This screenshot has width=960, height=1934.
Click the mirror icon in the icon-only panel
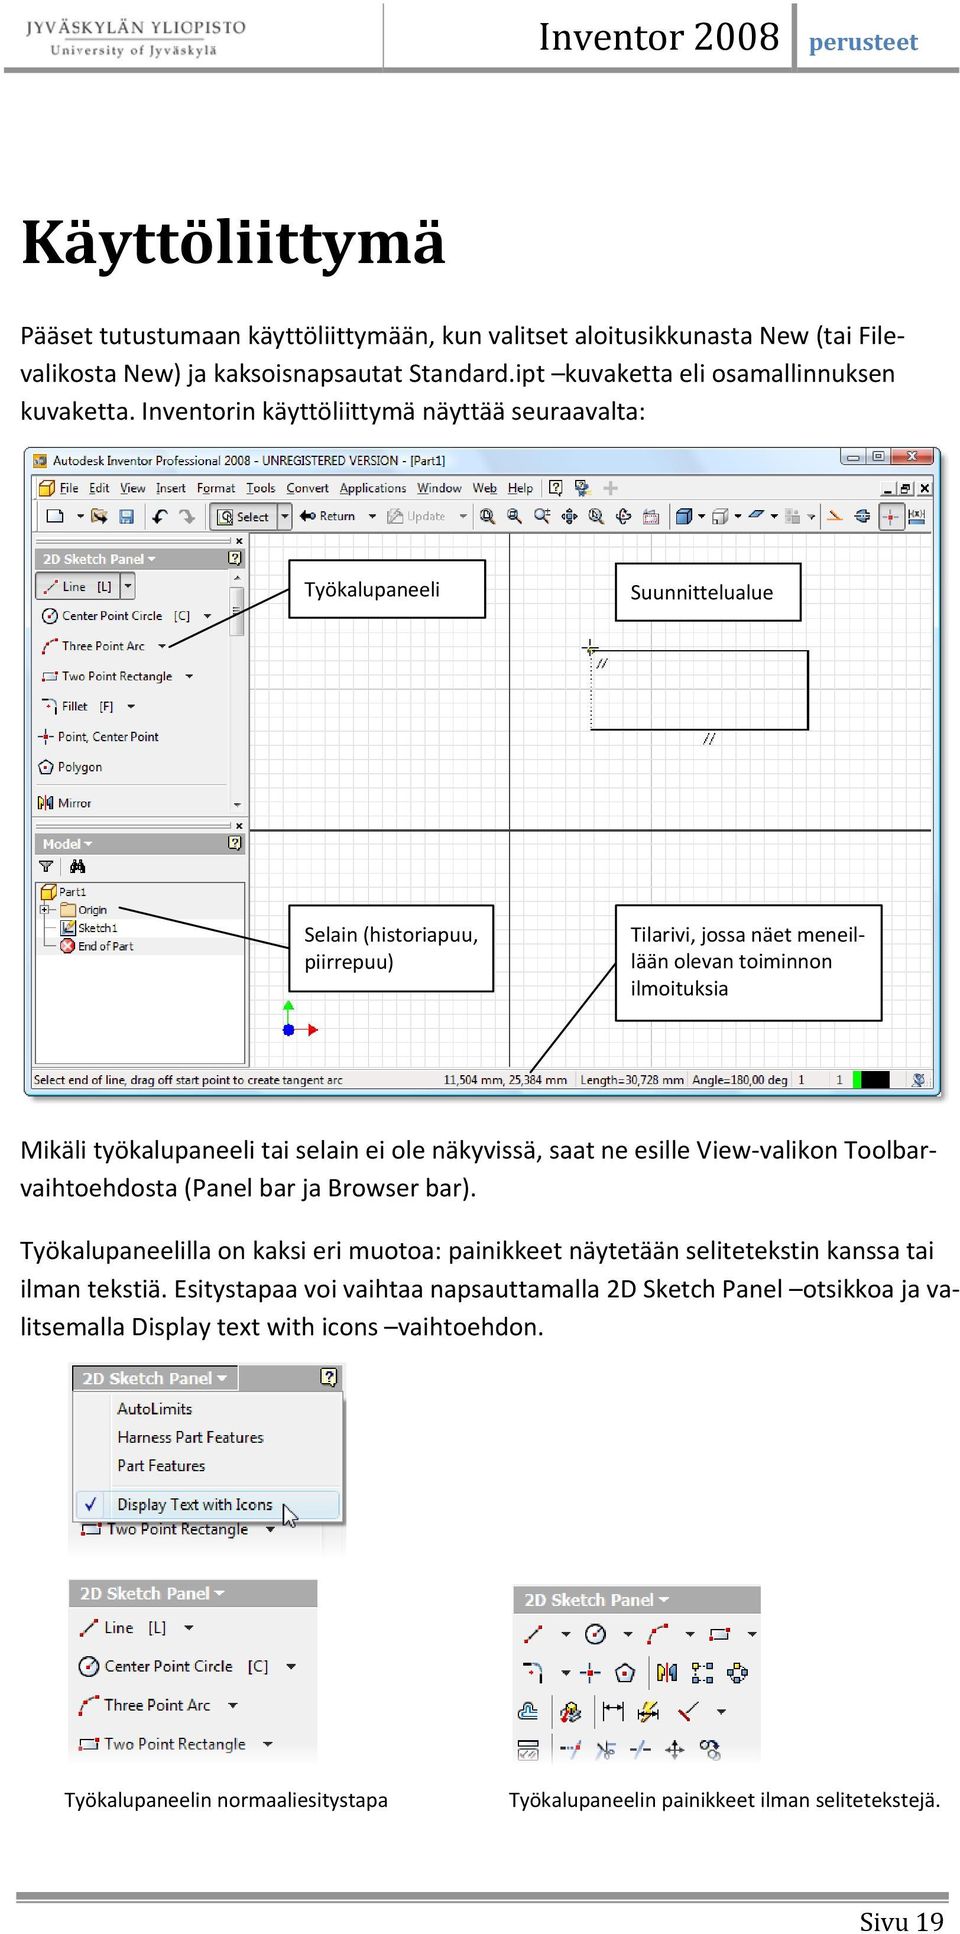667,1672
